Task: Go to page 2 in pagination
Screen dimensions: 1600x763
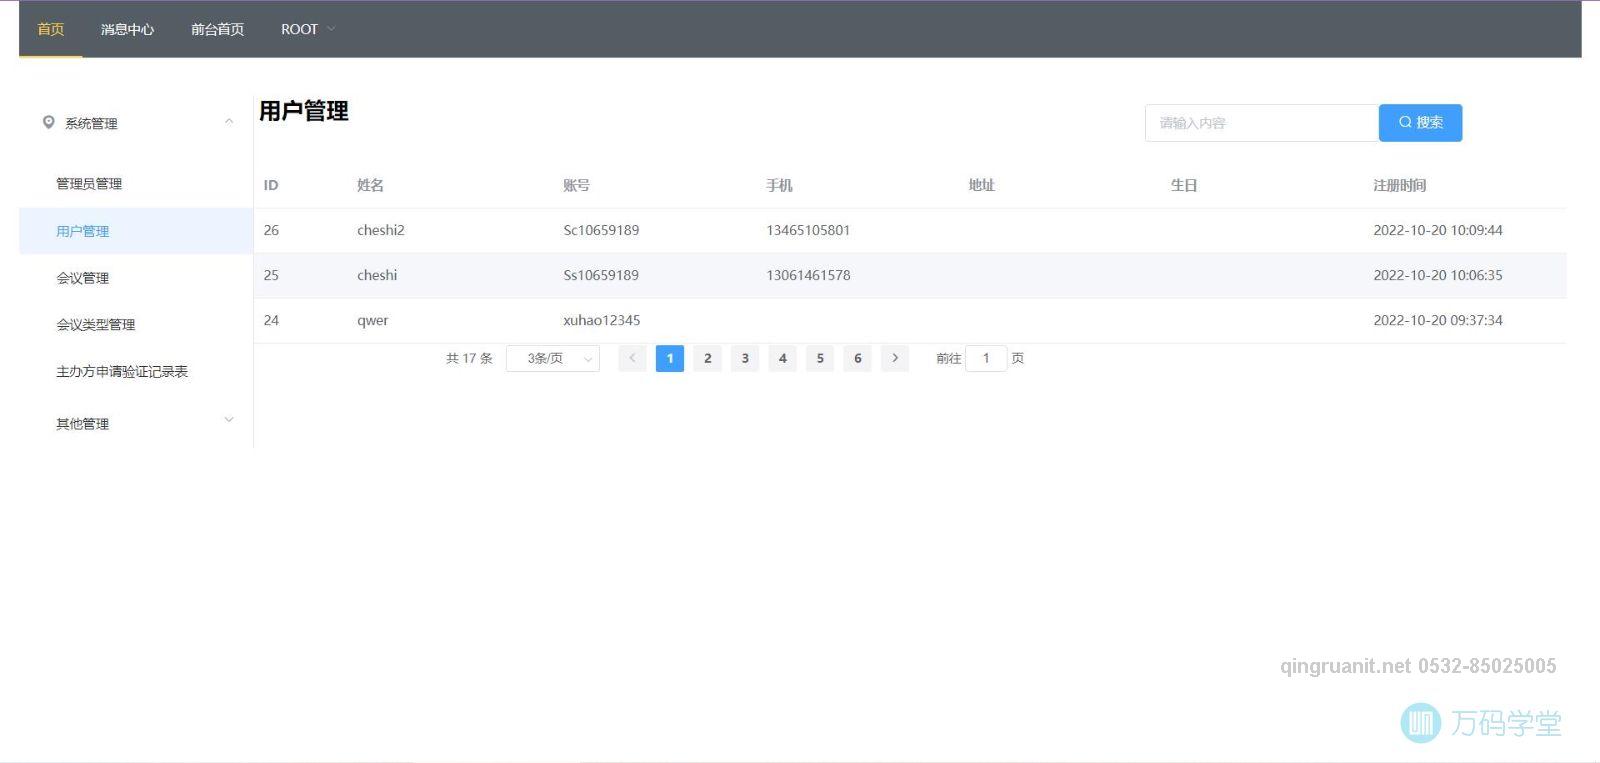Action: (x=707, y=358)
